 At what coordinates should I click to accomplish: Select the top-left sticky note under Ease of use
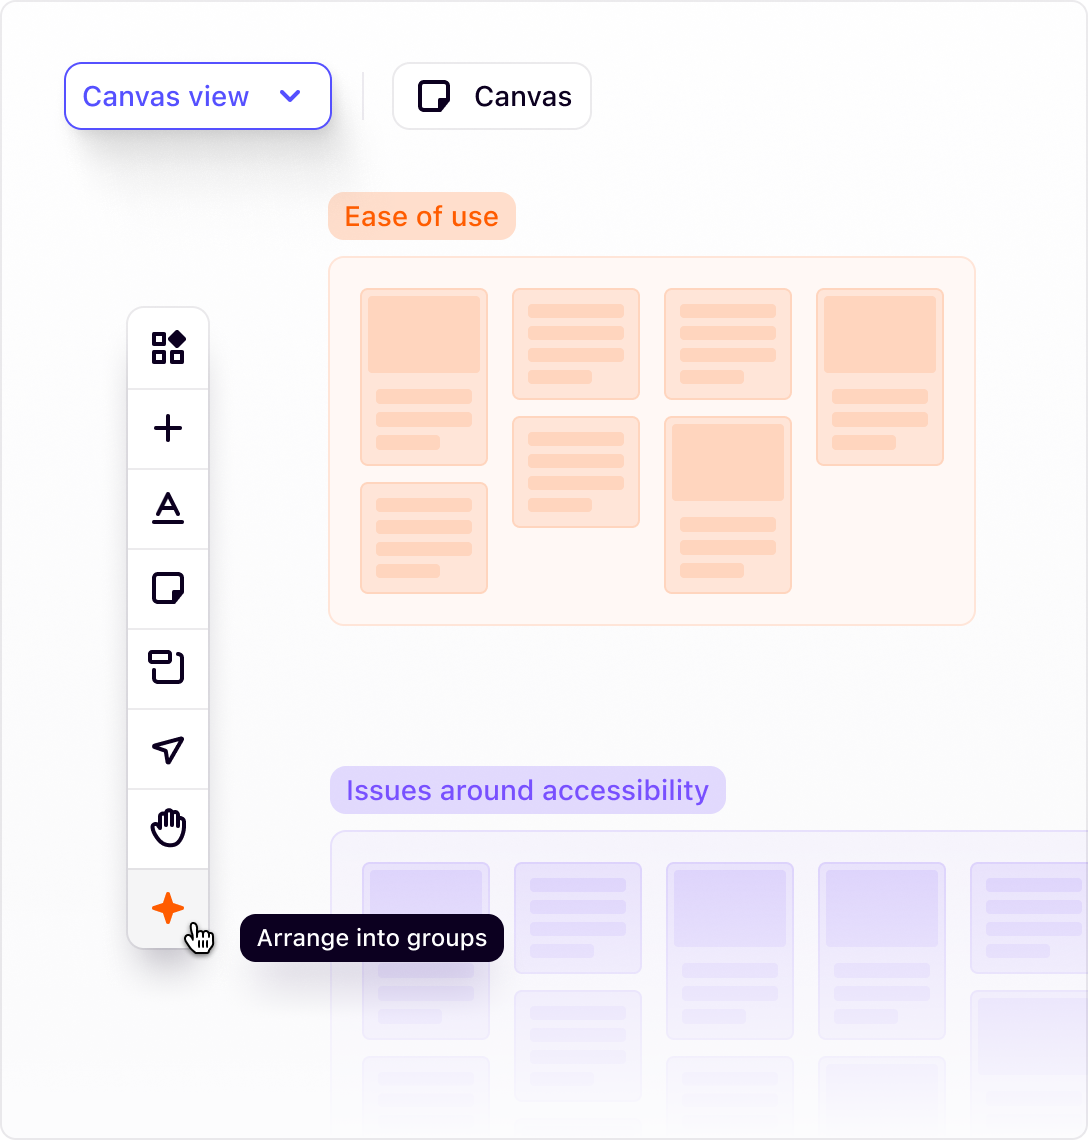[x=423, y=377]
